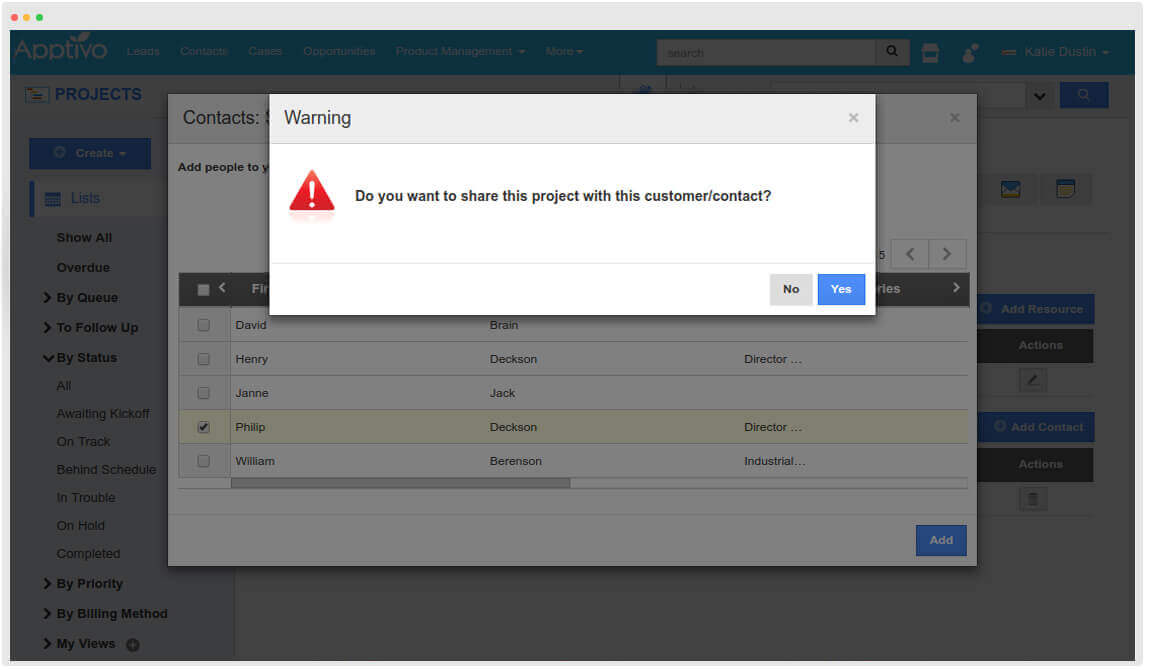Image resolution: width=1150 pixels, height=670 pixels.
Task: Uncheck the Philip Deckson checkbox
Action: coord(204,427)
